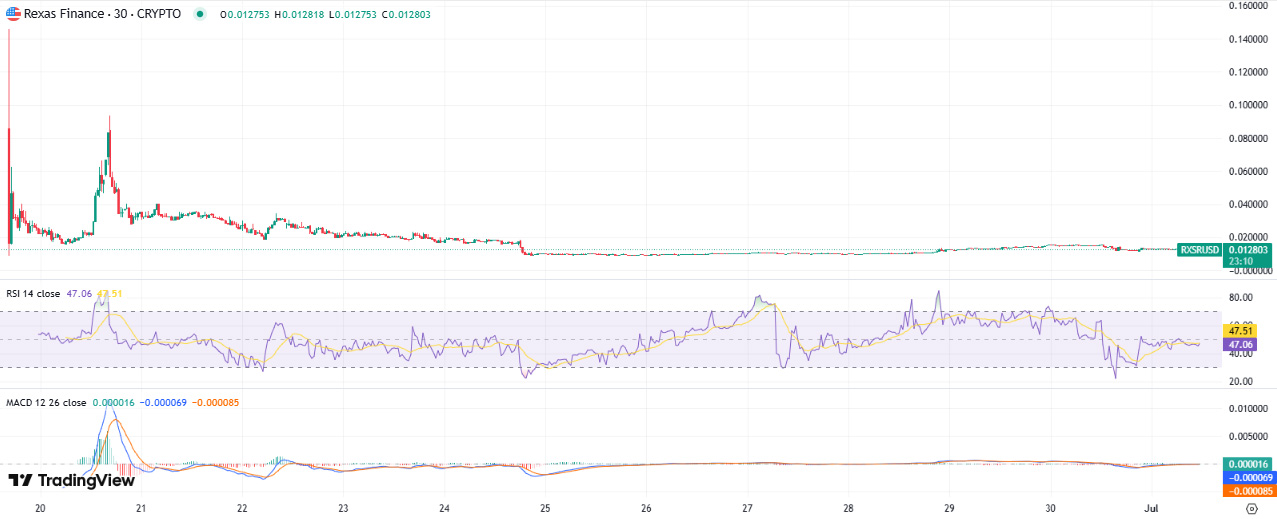Click the RXSRUSD symbol tag on price axis
The image size is (1277, 519).
tap(1199, 249)
